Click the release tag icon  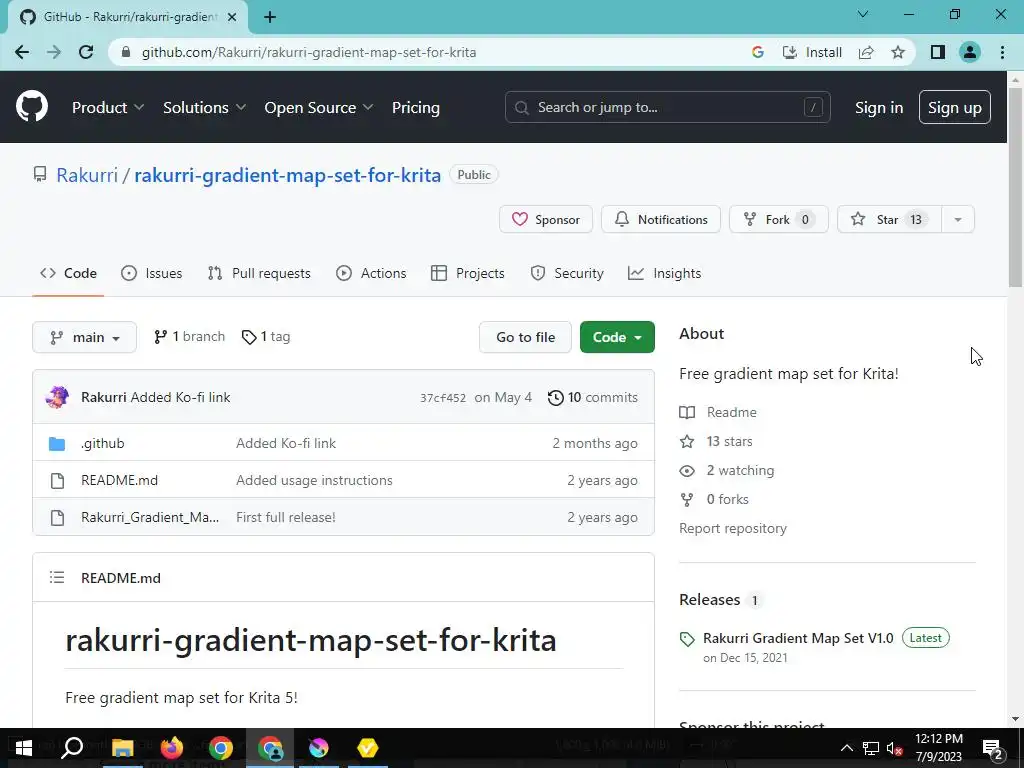click(x=687, y=639)
